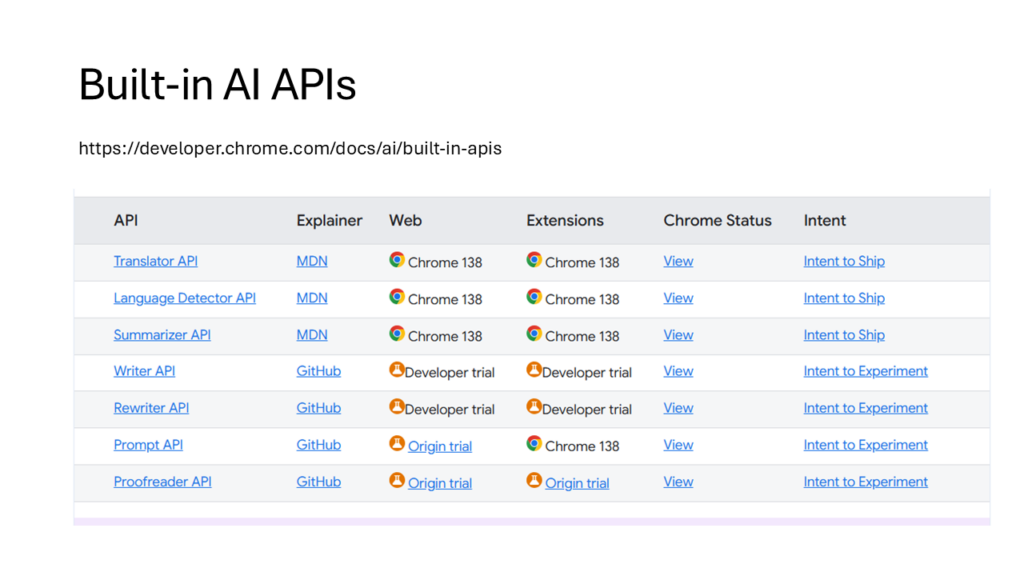Click Chrome icon in Summarizer API Extensions column
The image size is (1024, 576).
[x=534, y=334]
